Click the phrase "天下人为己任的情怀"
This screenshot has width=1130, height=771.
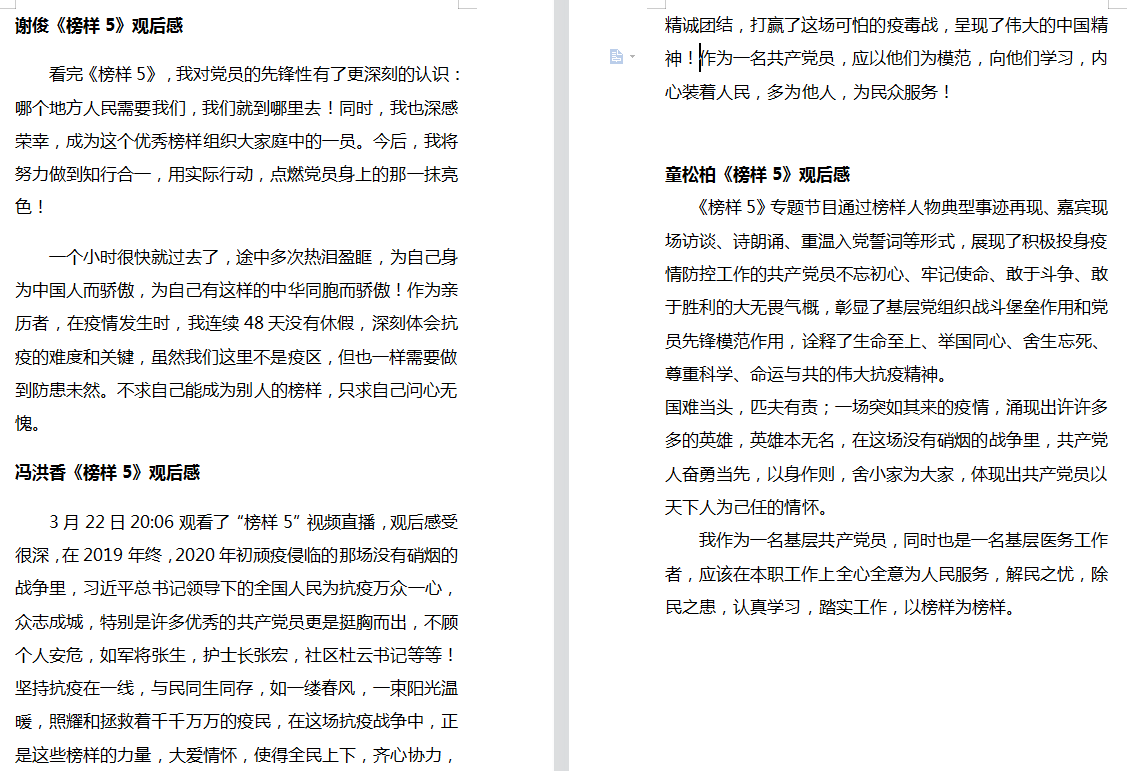(741, 507)
